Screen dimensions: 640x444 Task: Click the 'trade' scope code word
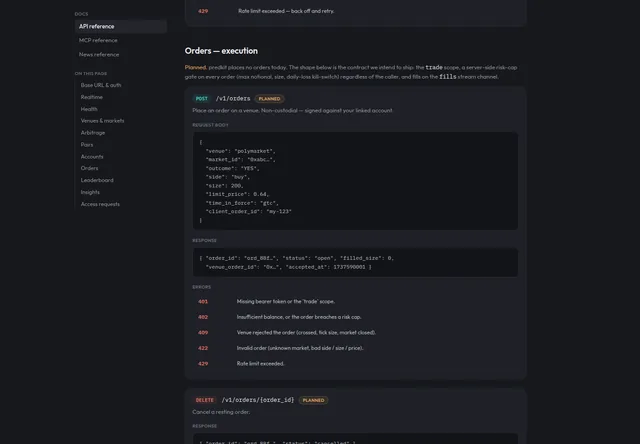point(434,68)
